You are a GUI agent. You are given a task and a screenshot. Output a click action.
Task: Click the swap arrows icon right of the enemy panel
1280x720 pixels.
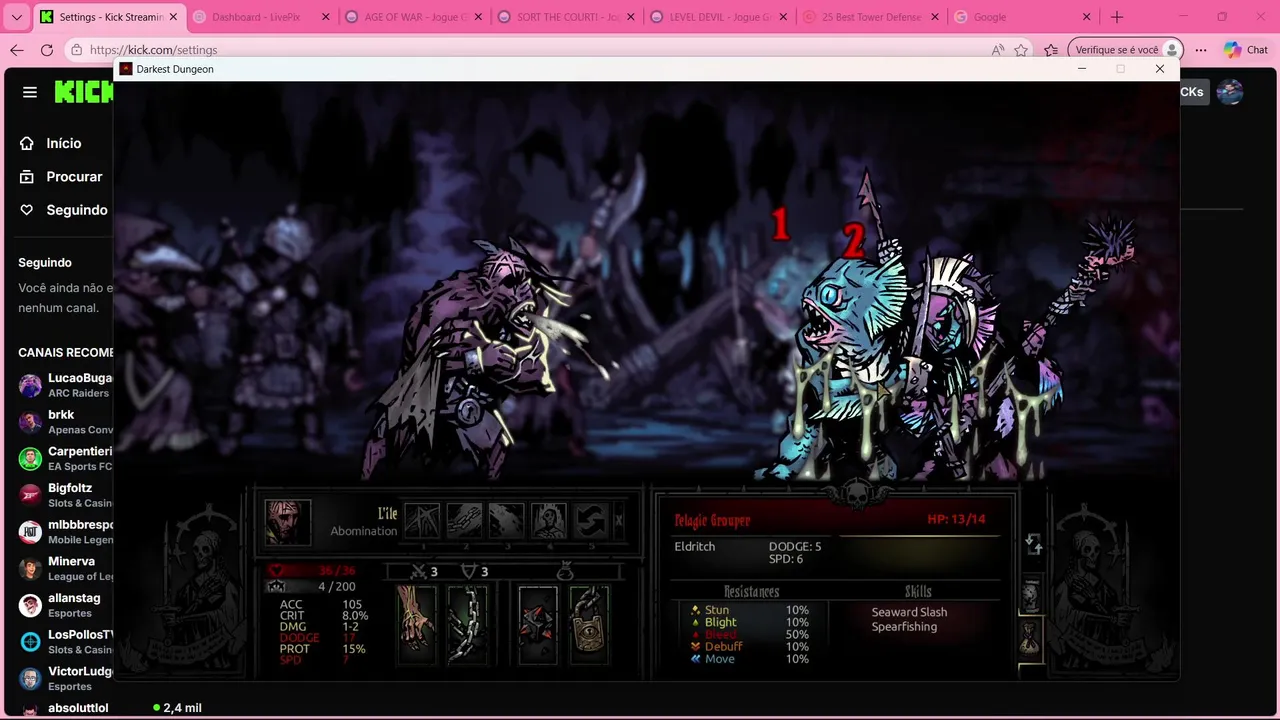coord(1034,544)
